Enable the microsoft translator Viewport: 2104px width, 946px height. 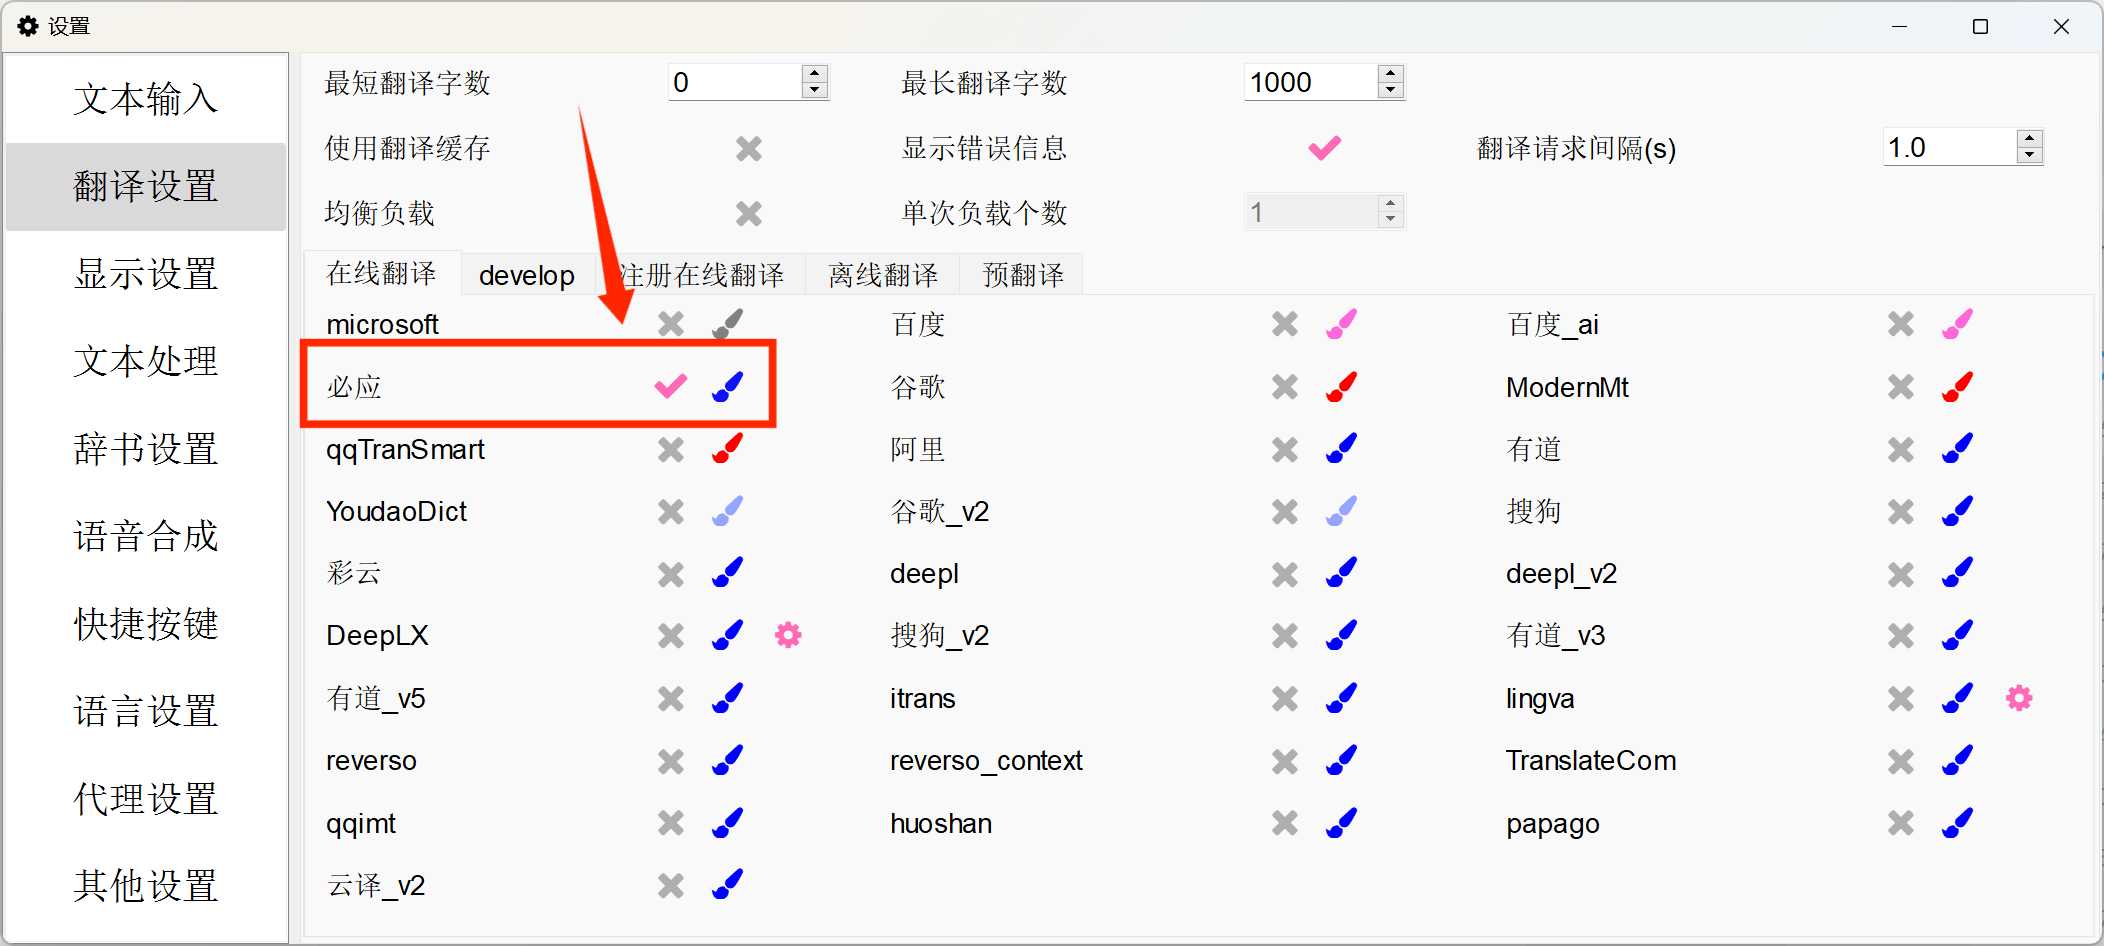[671, 324]
